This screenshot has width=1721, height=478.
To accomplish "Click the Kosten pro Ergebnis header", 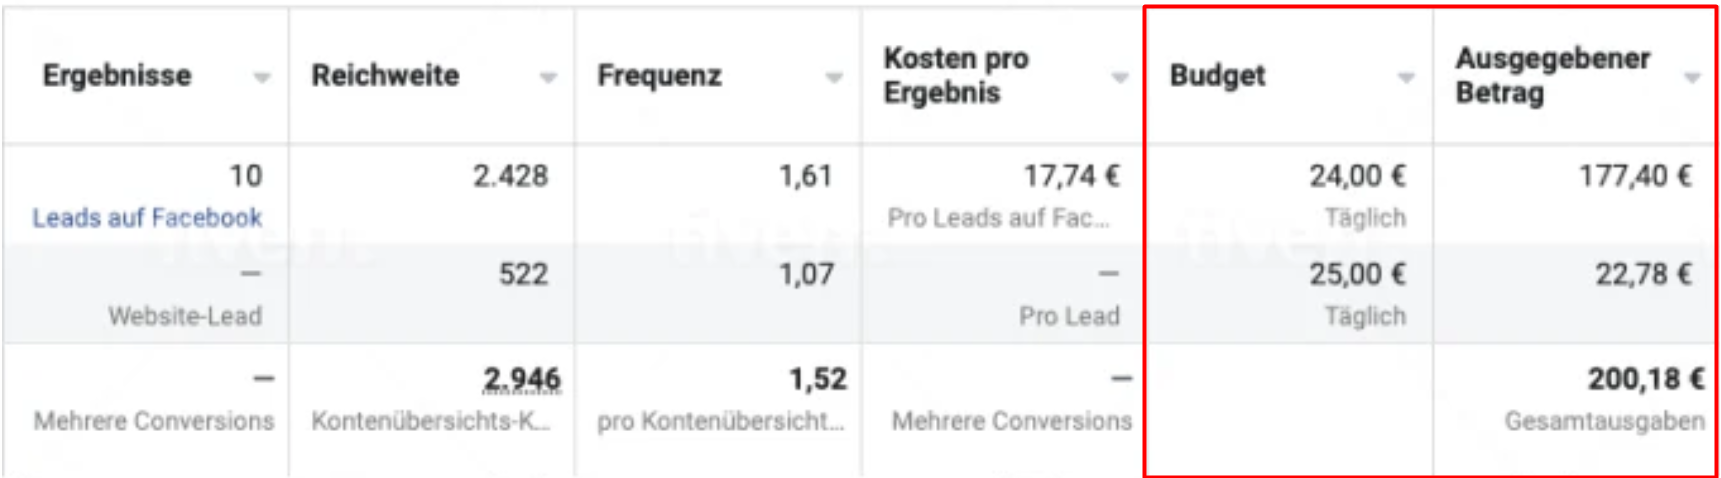I will pyautogui.click(x=955, y=76).
